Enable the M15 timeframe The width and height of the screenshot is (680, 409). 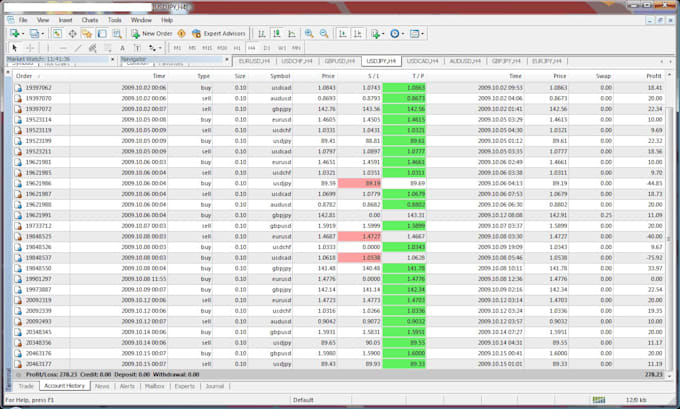207,47
